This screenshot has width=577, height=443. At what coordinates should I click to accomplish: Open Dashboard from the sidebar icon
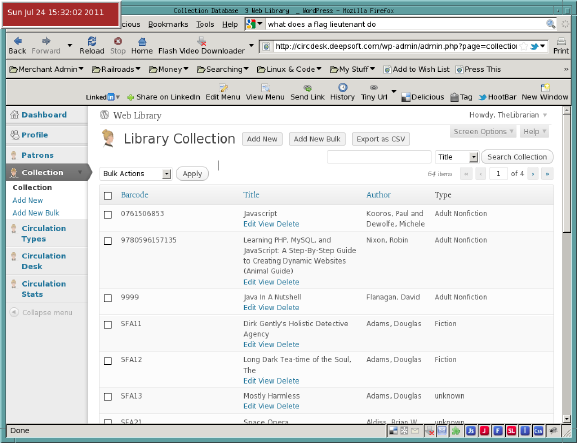(x=14, y=115)
